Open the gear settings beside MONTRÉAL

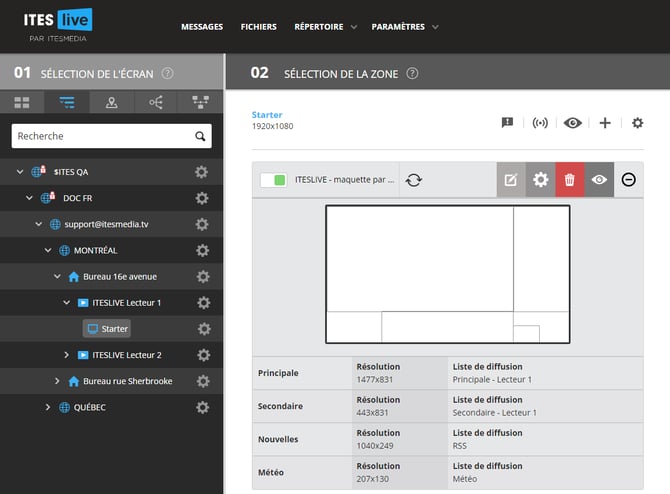click(202, 250)
